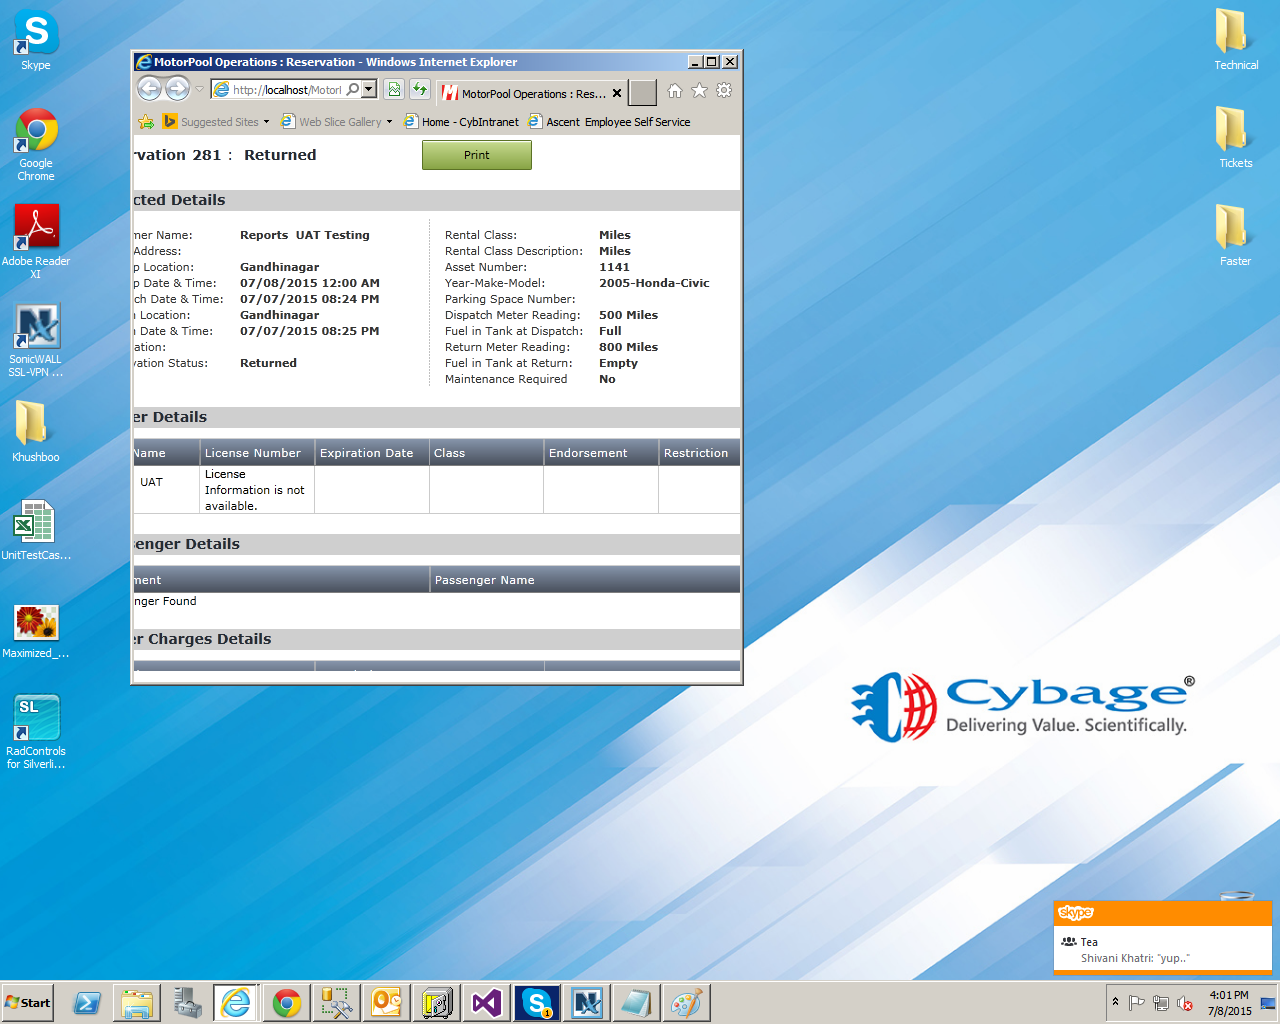Open Web Slice Gallery favorite
The image size is (1280, 1024).
tap(331, 122)
